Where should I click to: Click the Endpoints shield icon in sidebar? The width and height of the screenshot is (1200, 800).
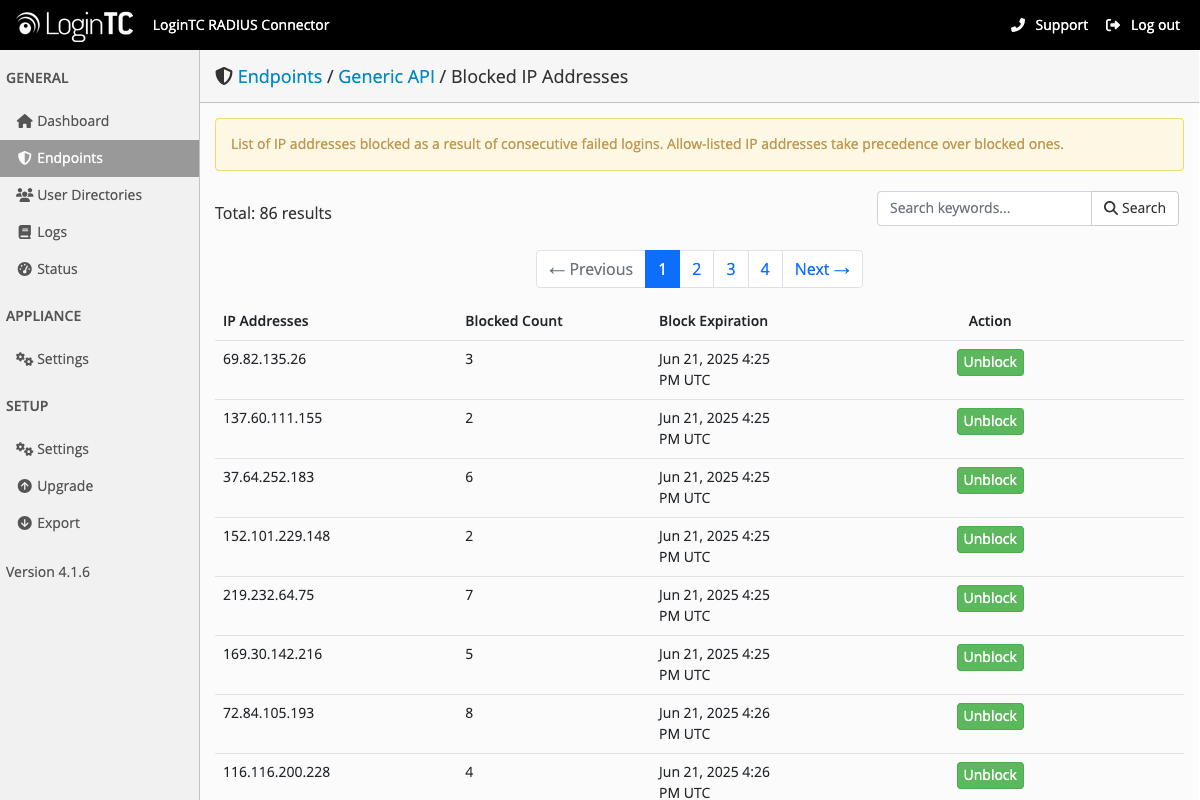click(x=25, y=158)
